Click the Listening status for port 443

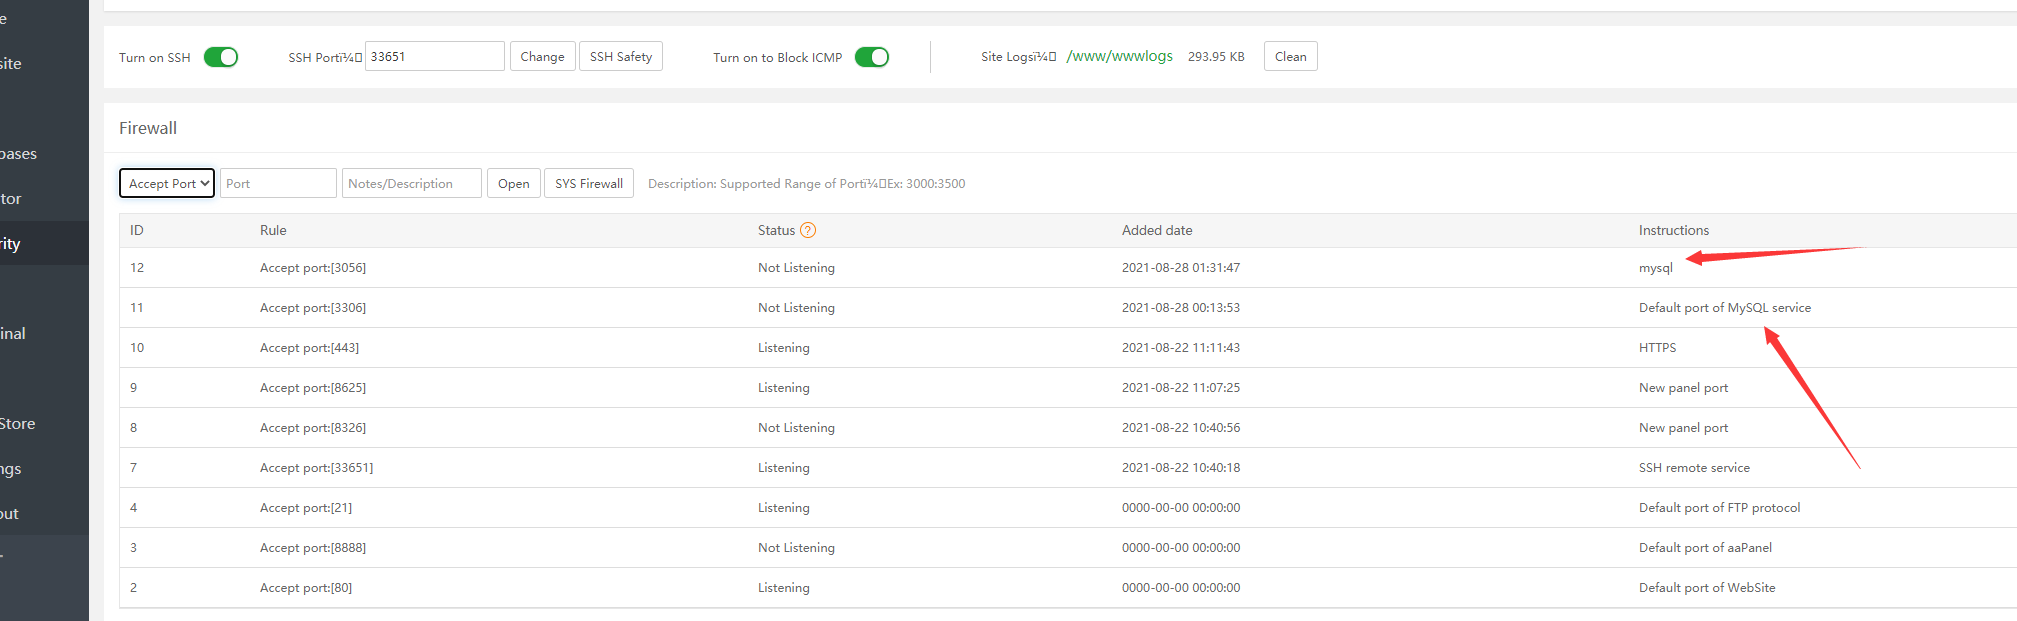pyautogui.click(x=784, y=347)
